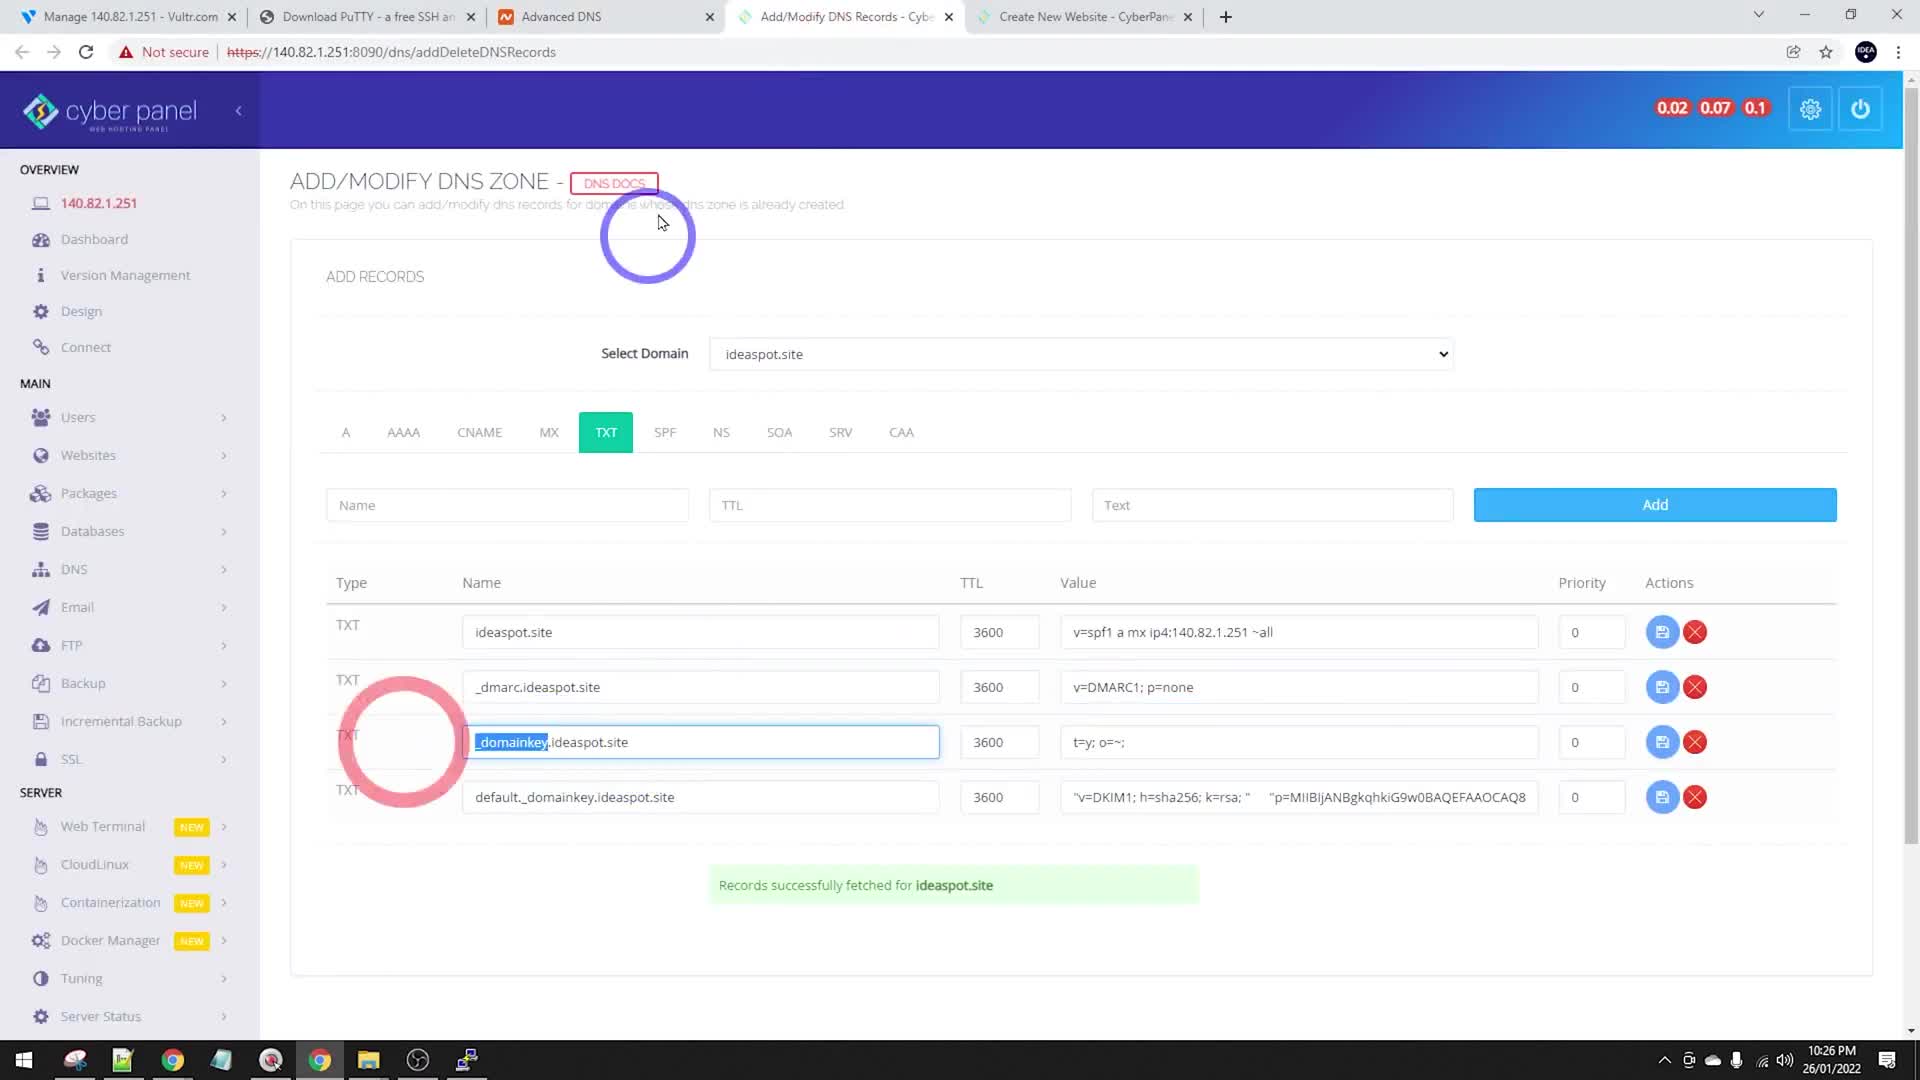Viewport: 1920px width, 1080px height.
Task: Save the _dmarc record with the disk icon
Action: [x=1662, y=687]
